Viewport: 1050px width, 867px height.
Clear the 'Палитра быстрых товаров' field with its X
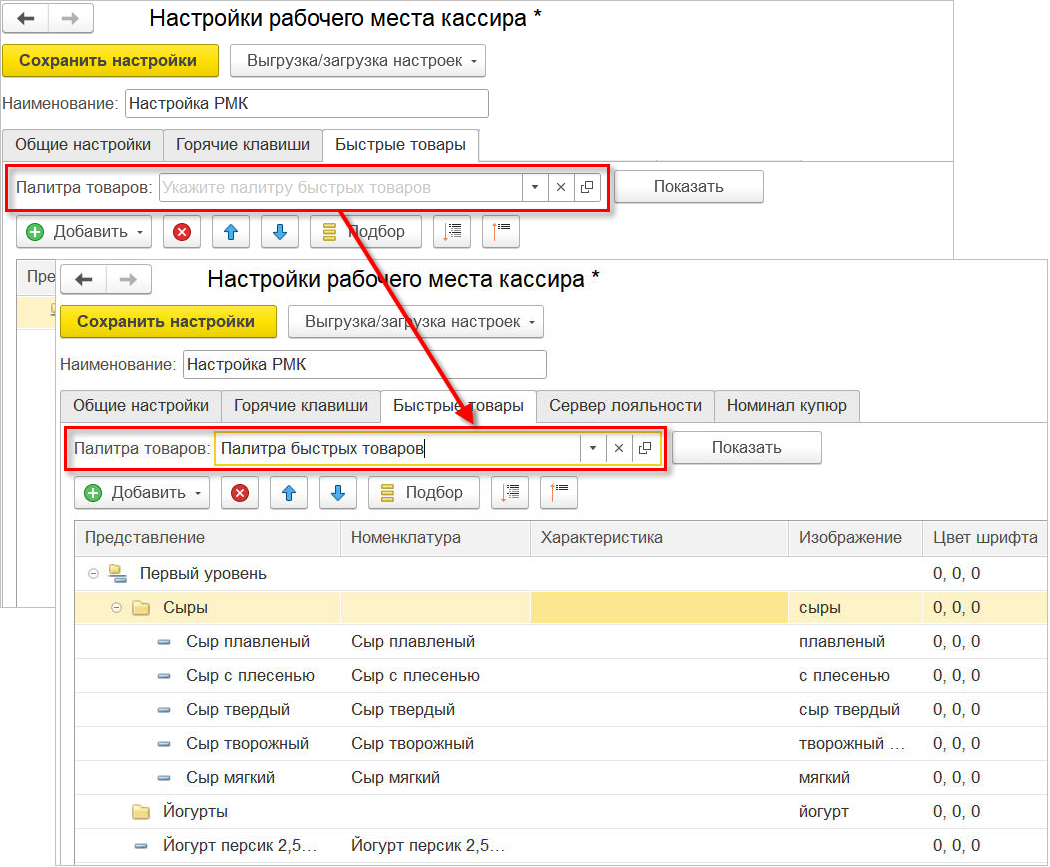619,449
